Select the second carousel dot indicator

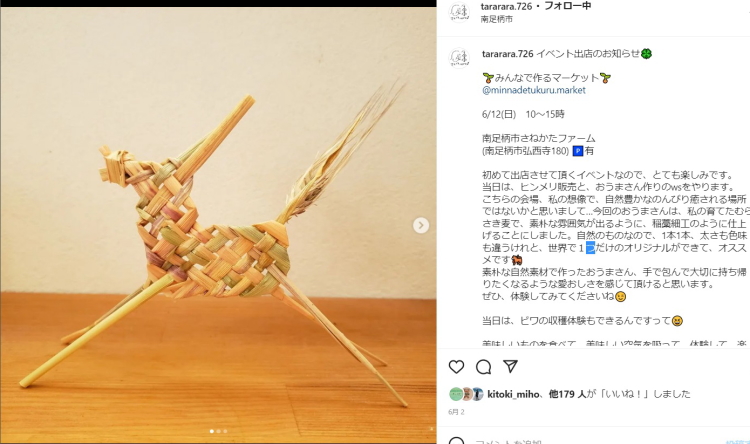pos(219,431)
